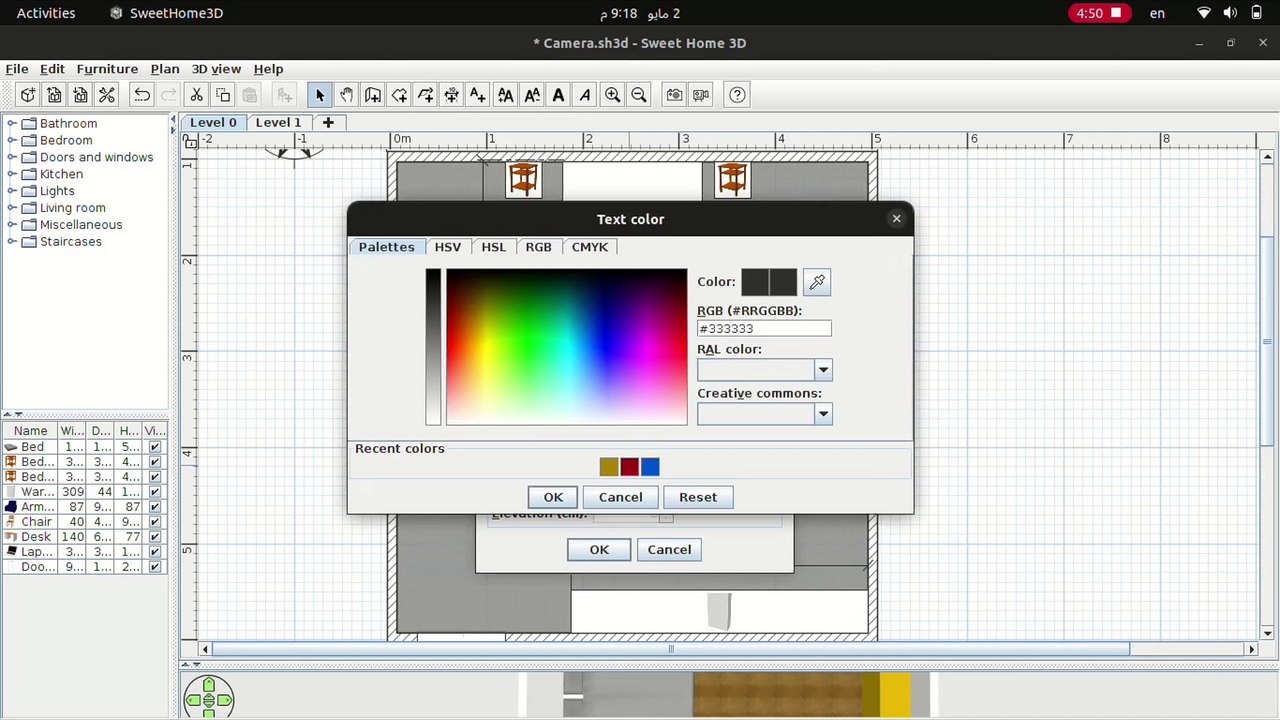Expand the Kitchen catalog category
Viewport: 1280px width, 720px height.
pyautogui.click(x=12, y=174)
